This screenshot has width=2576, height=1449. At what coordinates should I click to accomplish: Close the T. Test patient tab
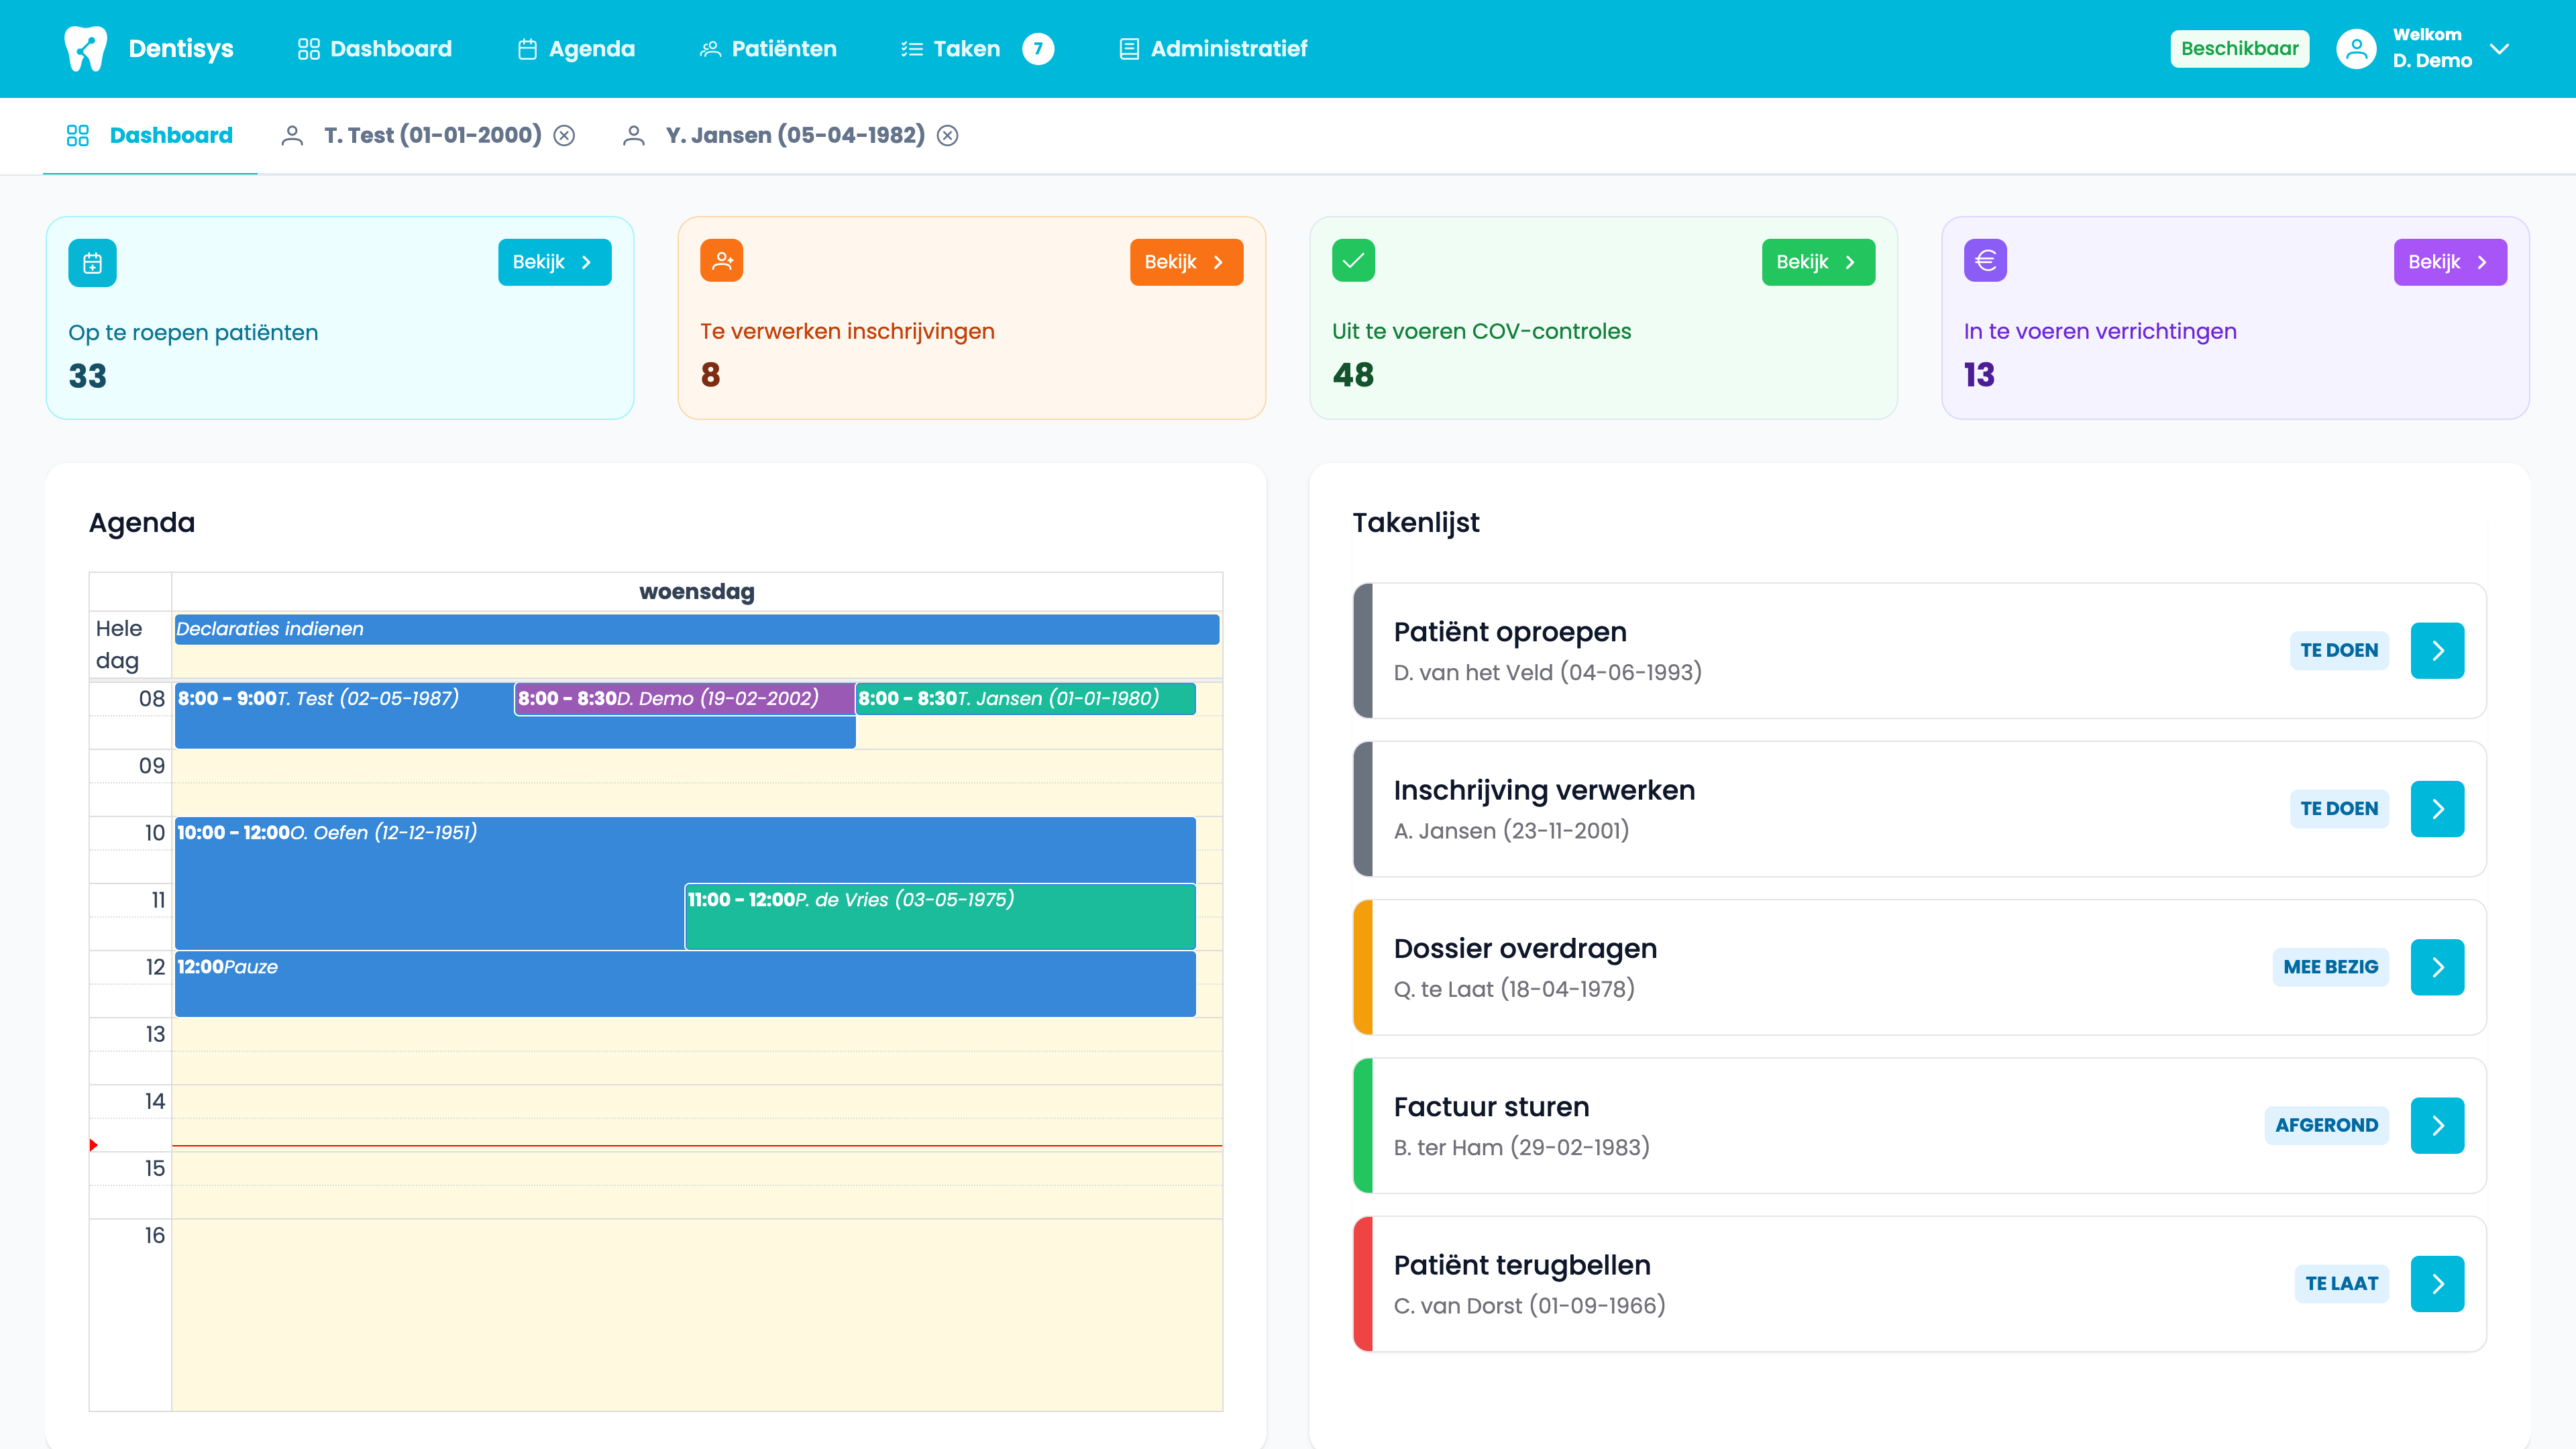[x=564, y=135]
